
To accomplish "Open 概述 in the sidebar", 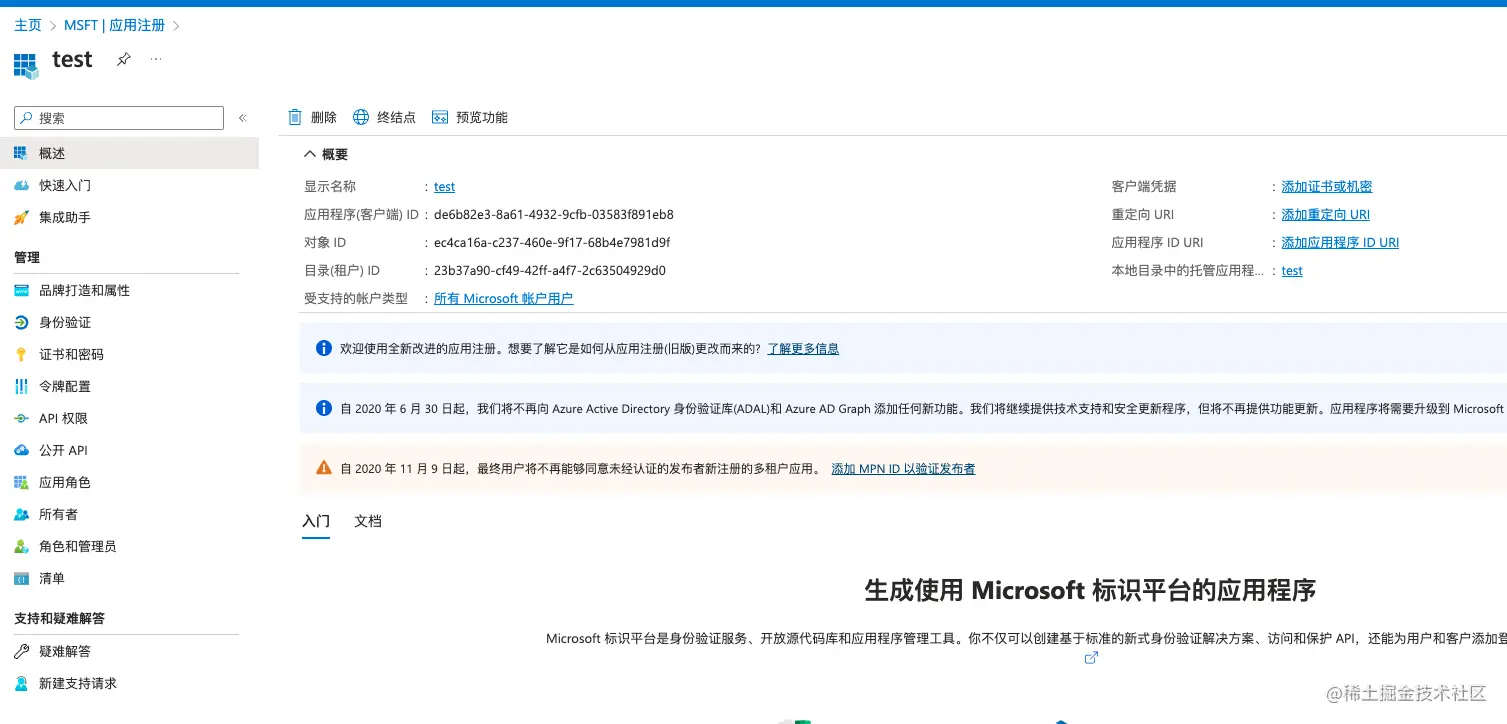I will 129,153.
